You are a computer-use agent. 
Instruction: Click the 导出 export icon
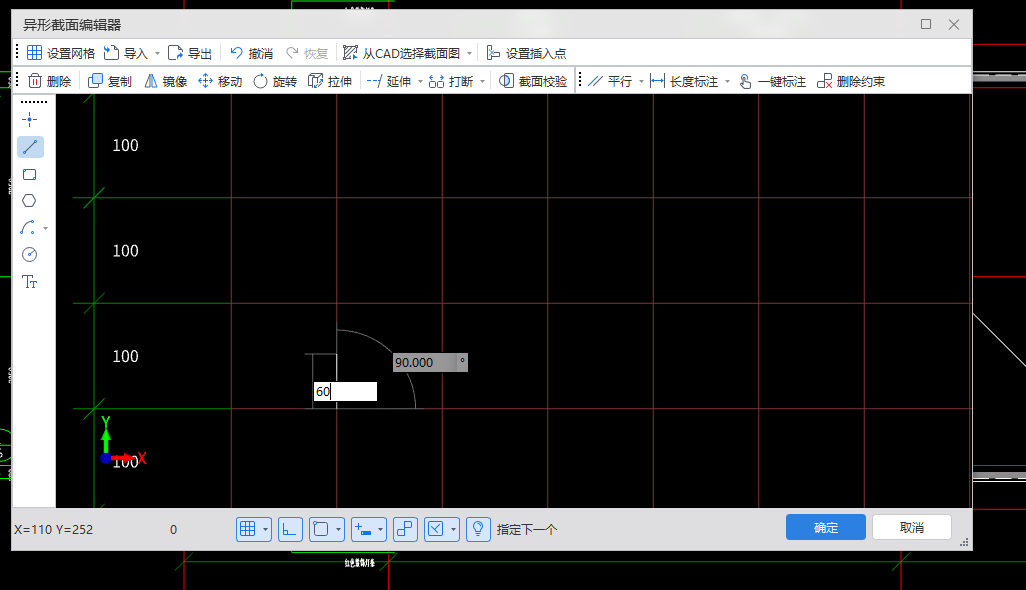[175, 53]
